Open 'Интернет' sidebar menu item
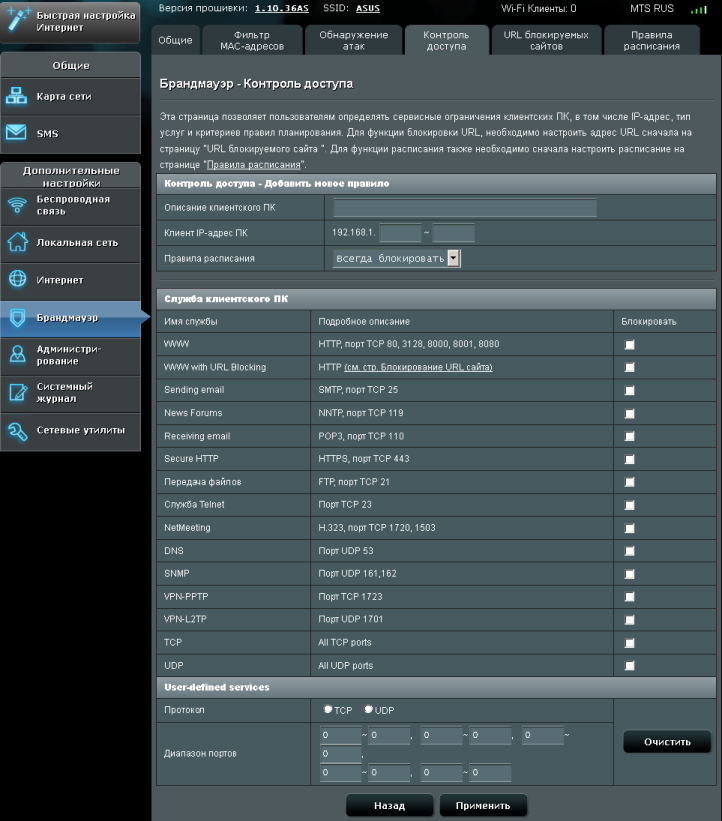This screenshot has height=821, width=722. click(x=71, y=280)
